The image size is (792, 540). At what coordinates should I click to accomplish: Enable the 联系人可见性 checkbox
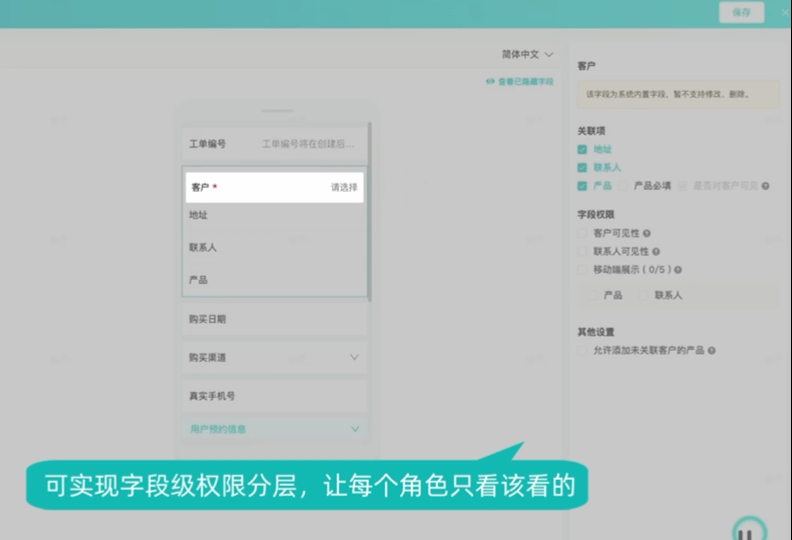tap(582, 251)
